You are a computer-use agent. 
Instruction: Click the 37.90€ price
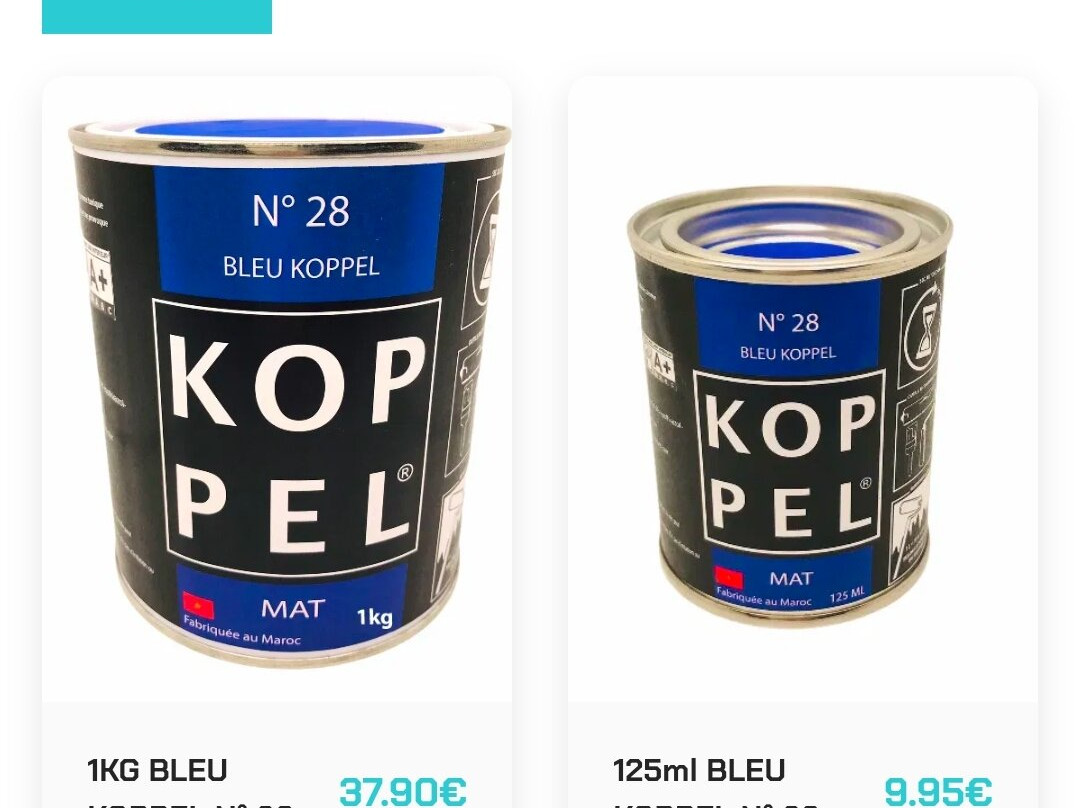click(x=403, y=791)
